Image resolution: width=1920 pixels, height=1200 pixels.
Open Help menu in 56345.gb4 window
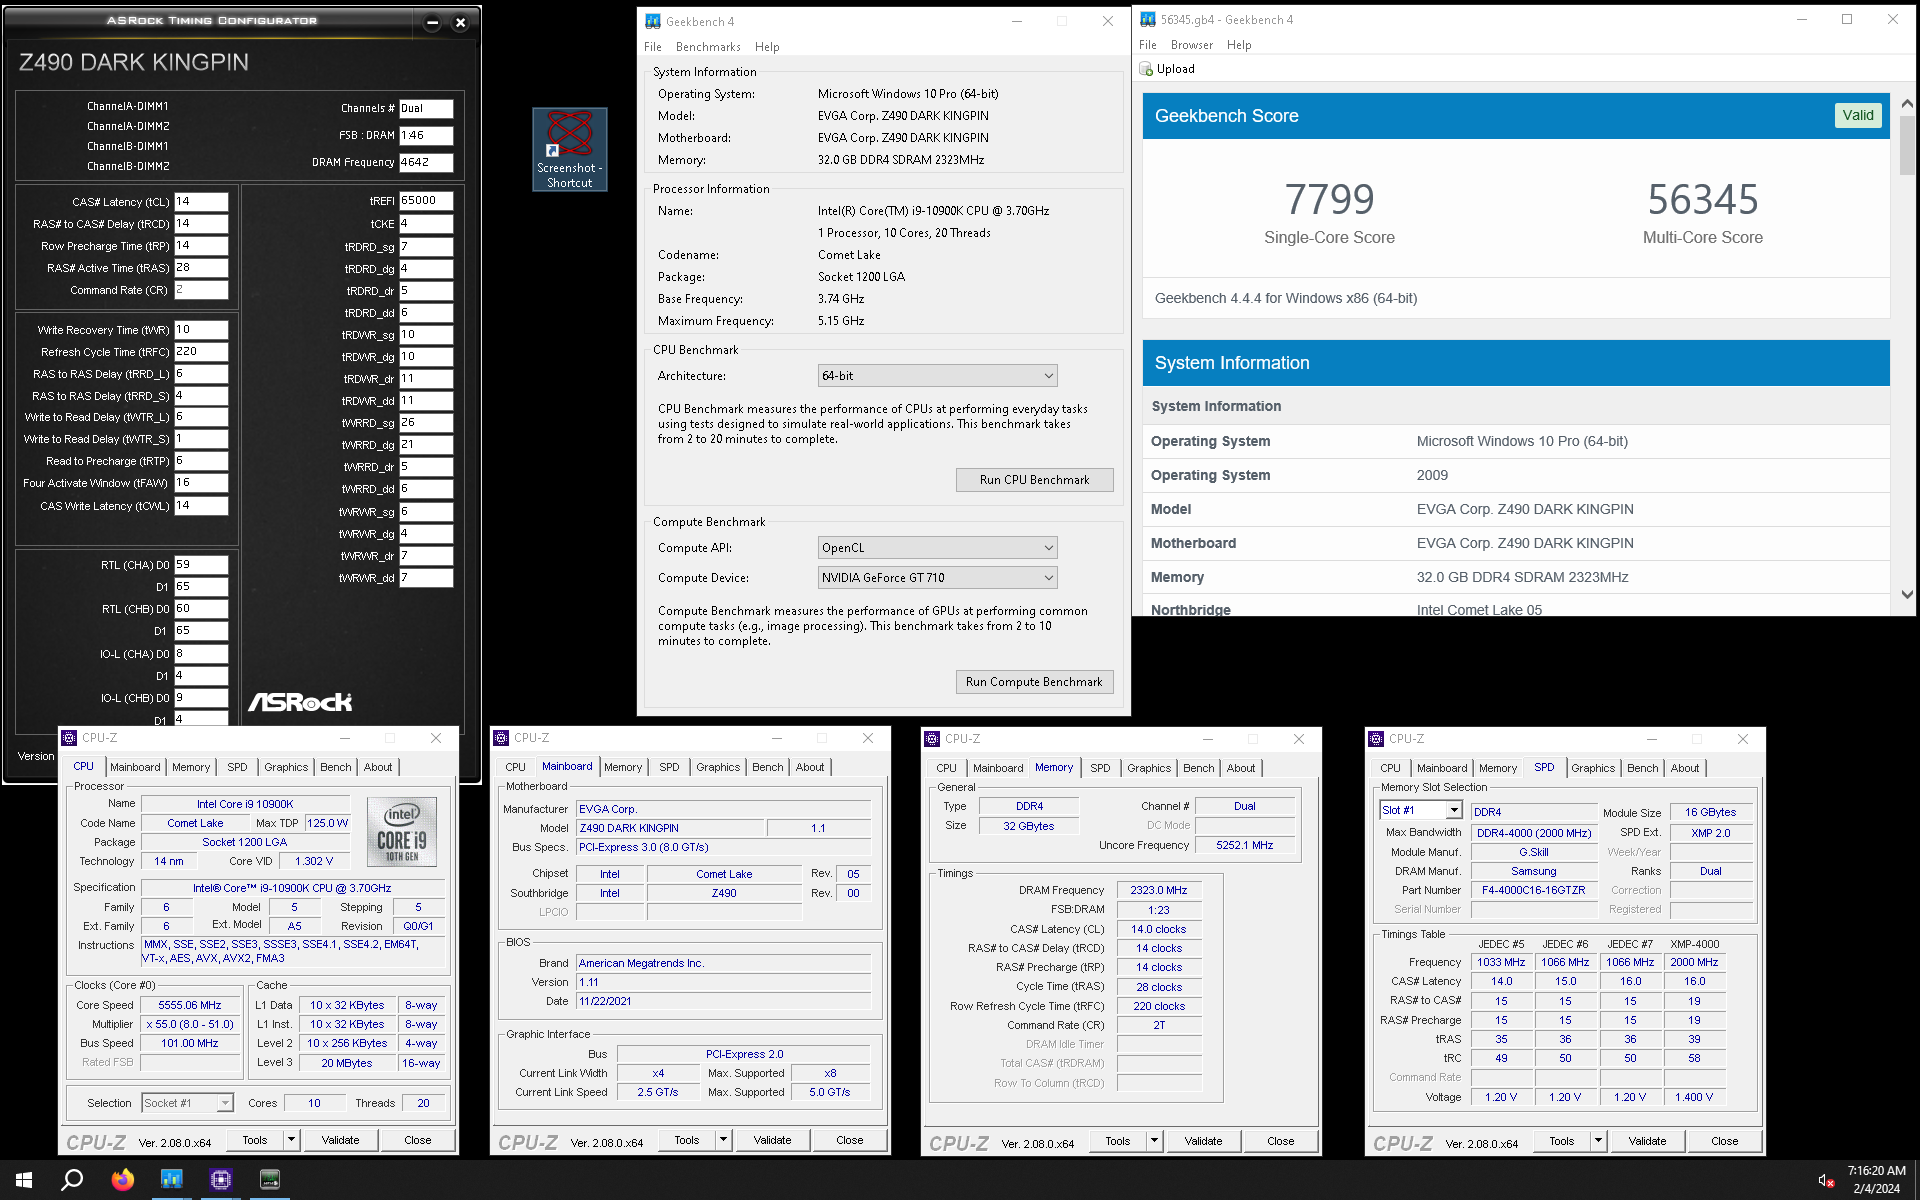[x=1238, y=45]
